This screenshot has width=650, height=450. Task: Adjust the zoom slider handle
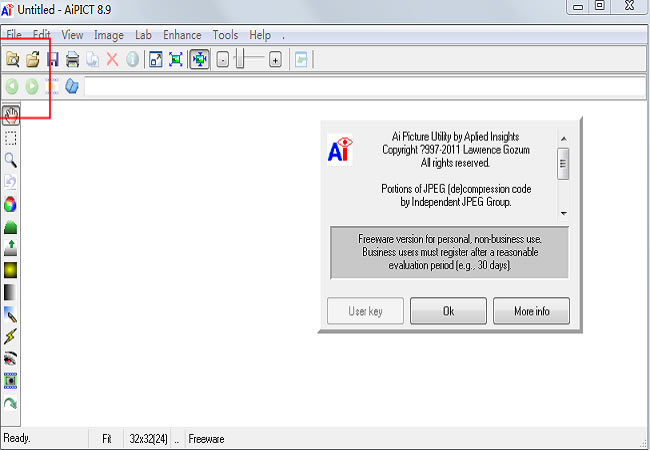click(x=240, y=58)
